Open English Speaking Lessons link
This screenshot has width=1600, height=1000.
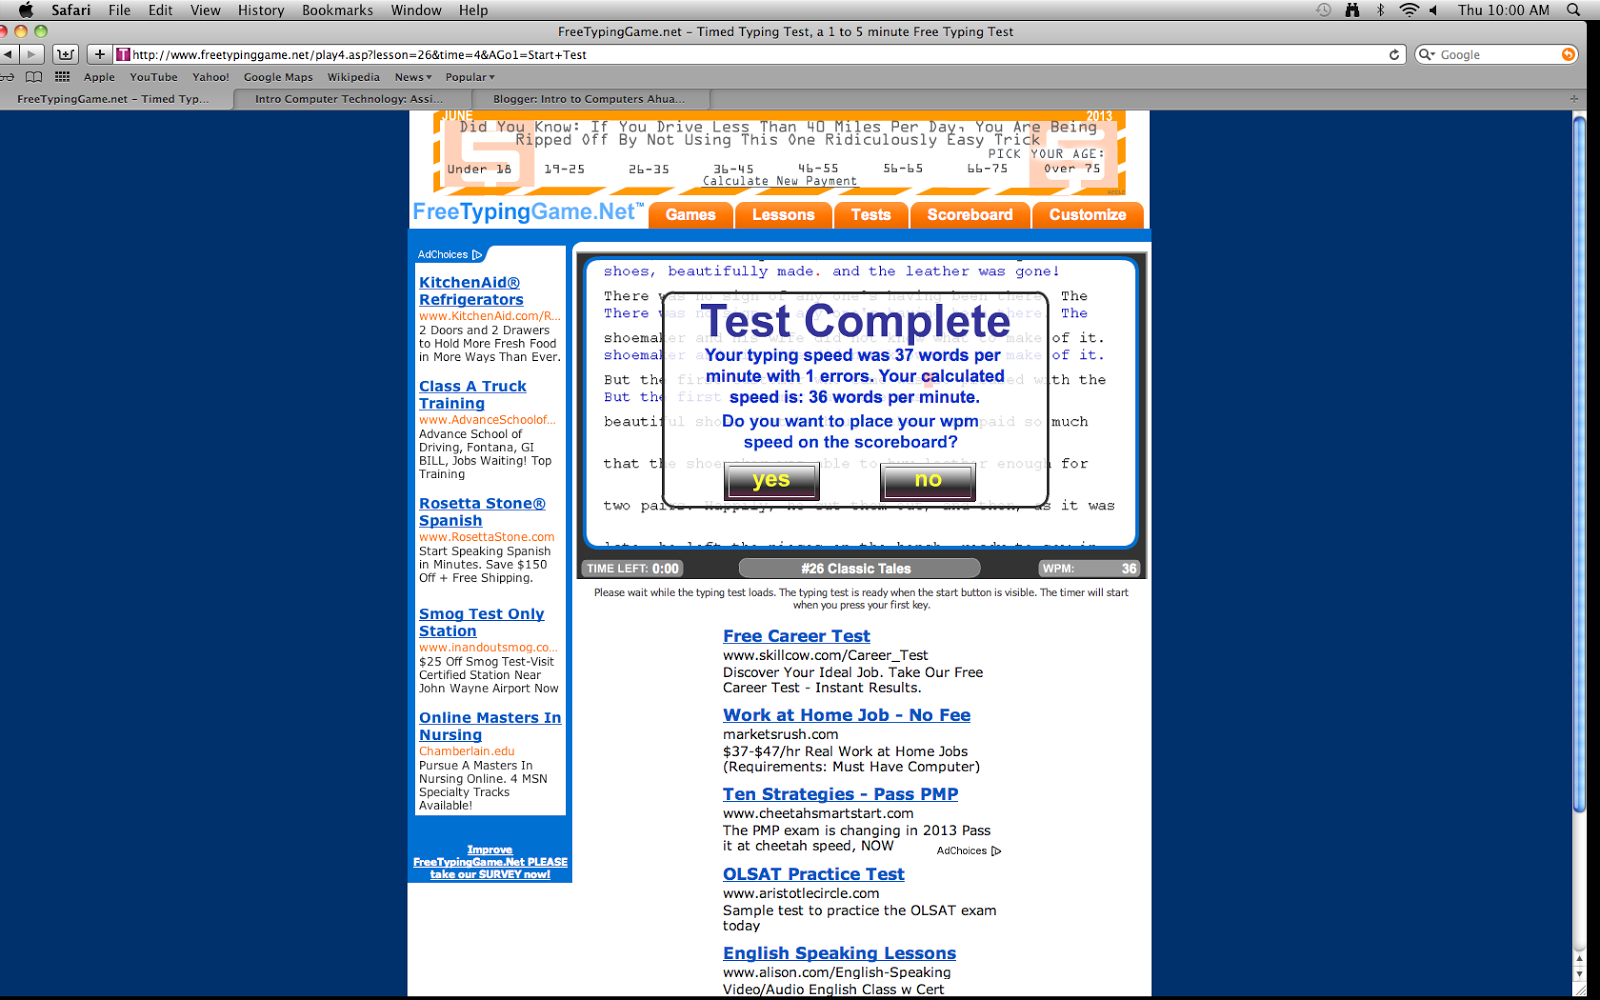[x=839, y=953]
